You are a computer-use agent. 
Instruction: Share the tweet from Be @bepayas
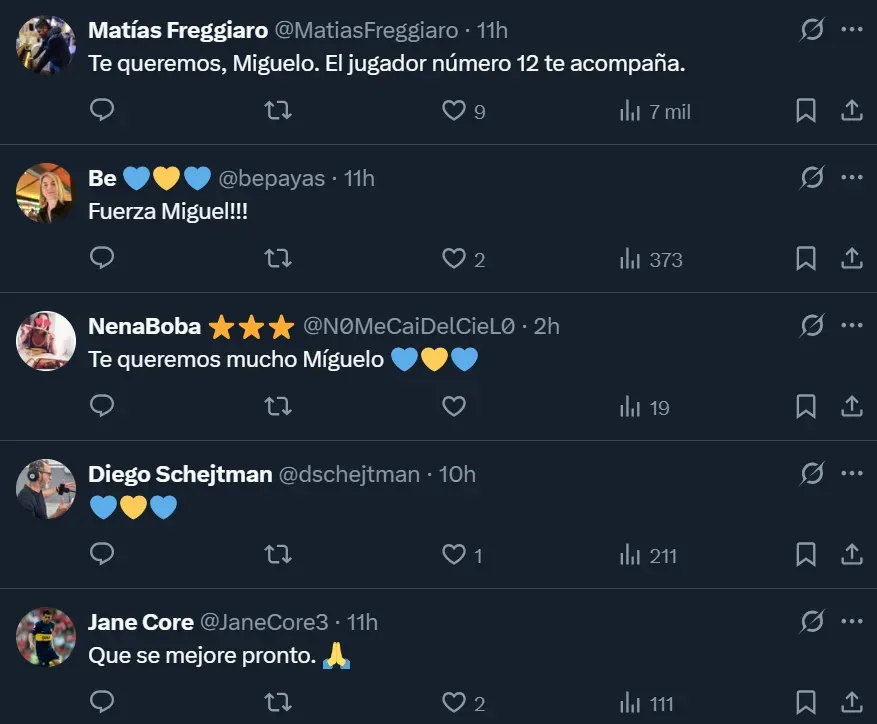click(852, 259)
